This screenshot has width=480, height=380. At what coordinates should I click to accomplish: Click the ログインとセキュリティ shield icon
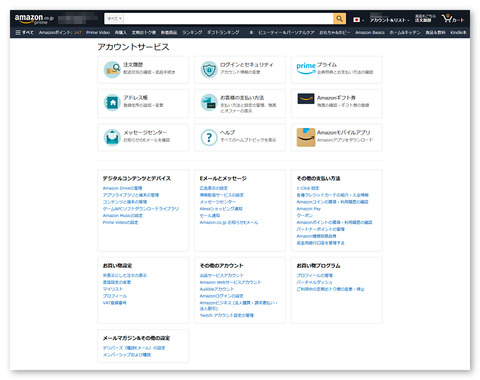coord(209,69)
